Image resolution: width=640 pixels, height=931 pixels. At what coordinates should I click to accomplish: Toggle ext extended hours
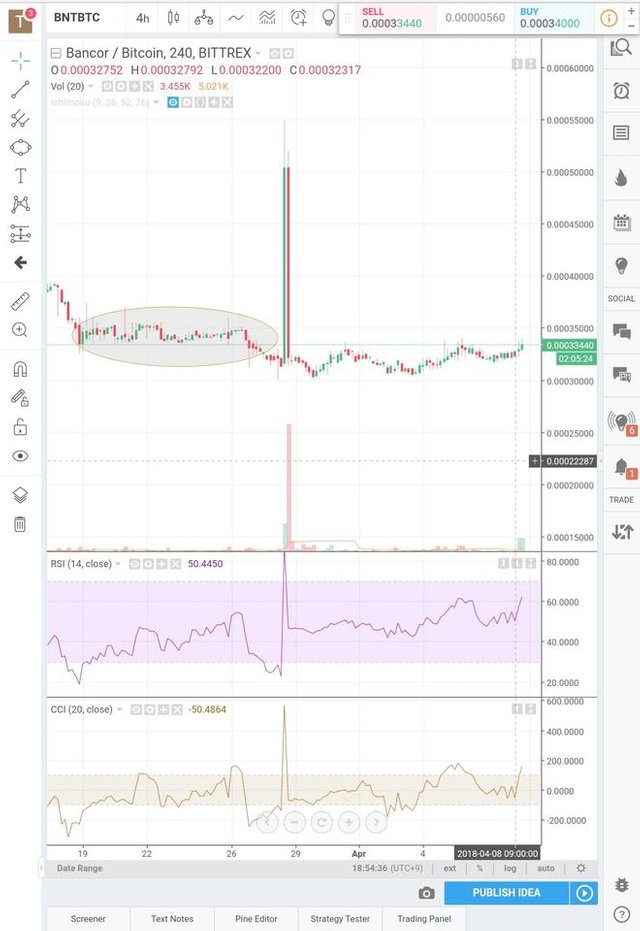[450, 868]
